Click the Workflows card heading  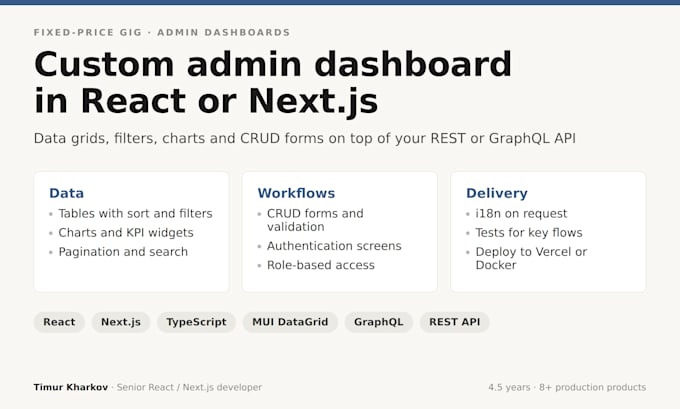(x=296, y=193)
